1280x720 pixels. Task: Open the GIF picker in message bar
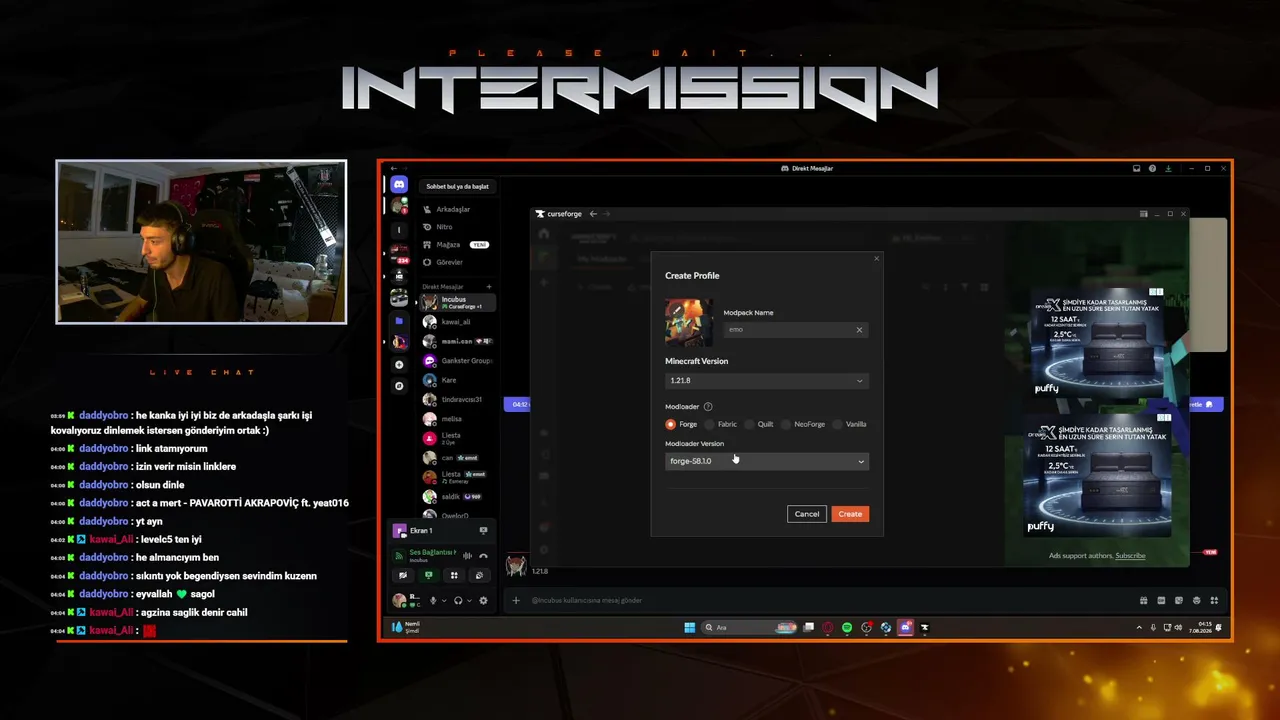point(1160,600)
